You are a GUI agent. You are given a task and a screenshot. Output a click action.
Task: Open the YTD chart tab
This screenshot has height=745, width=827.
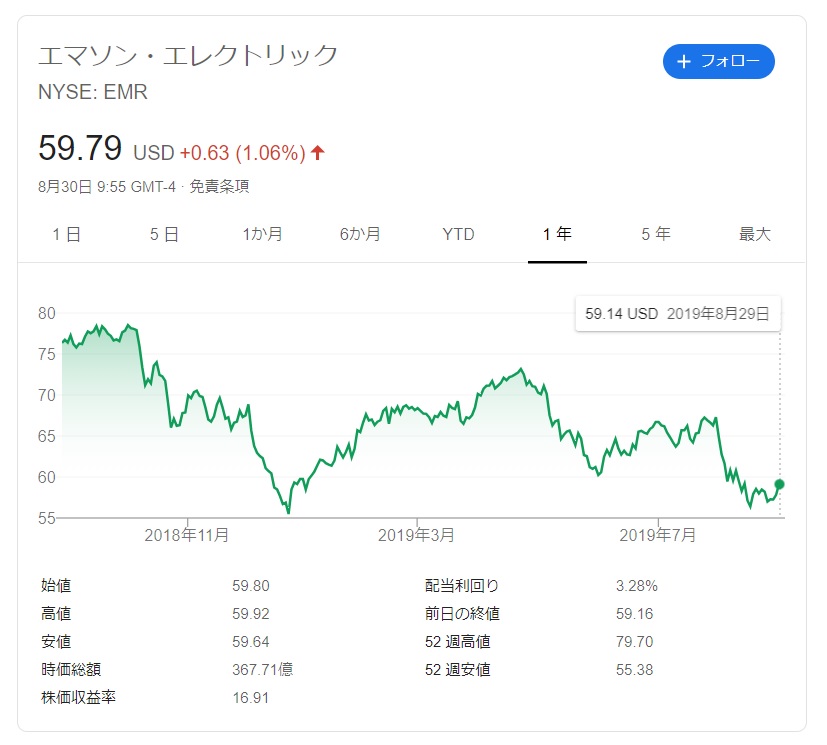458,234
